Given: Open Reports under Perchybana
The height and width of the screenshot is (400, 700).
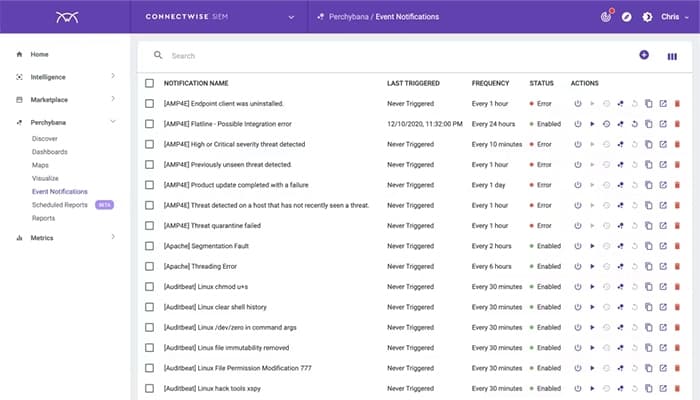Looking at the screenshot, I should pyautogui.click(x=43, y=218).
